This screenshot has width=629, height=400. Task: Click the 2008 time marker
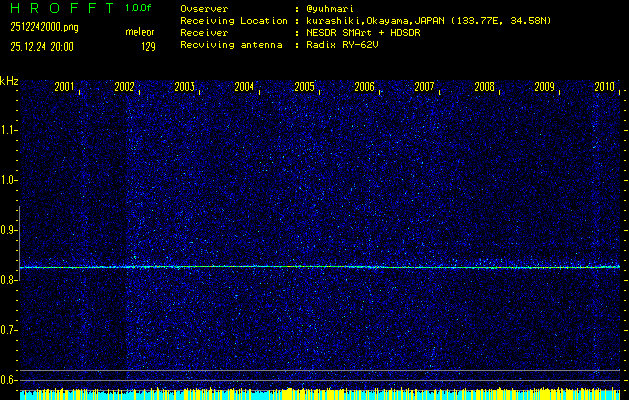tap(484, 88)
